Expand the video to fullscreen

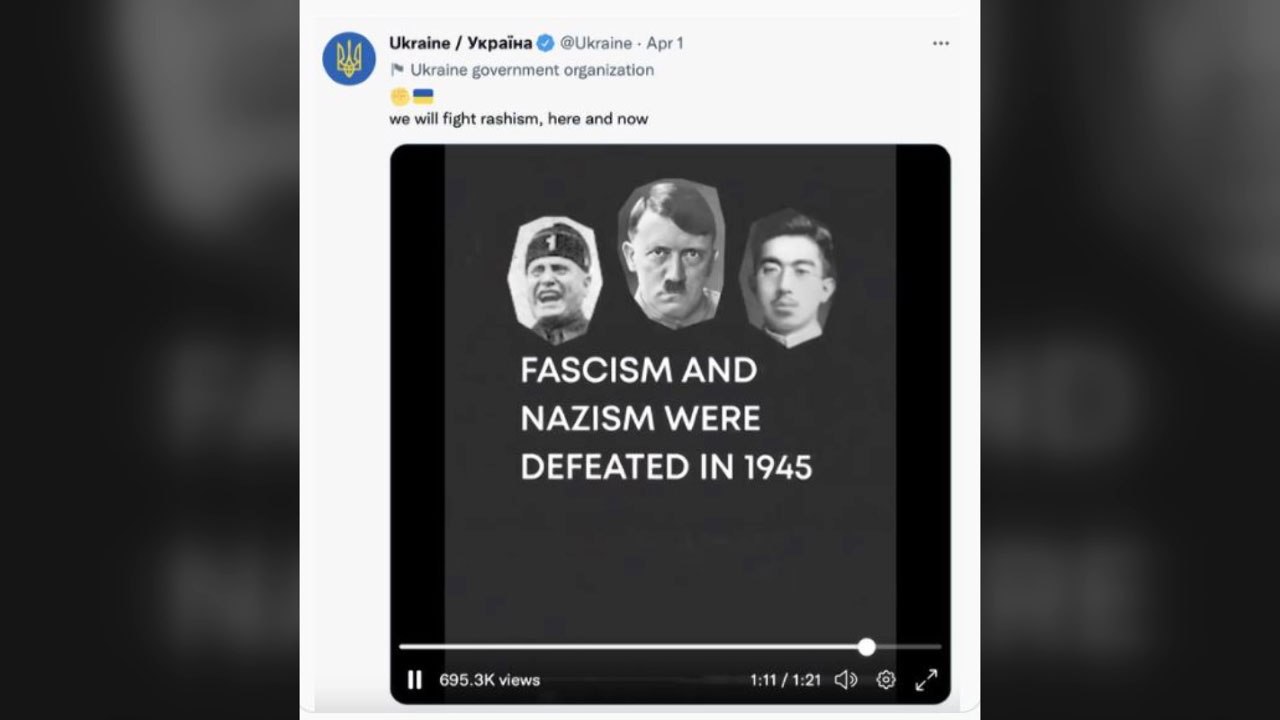[926, 680]
